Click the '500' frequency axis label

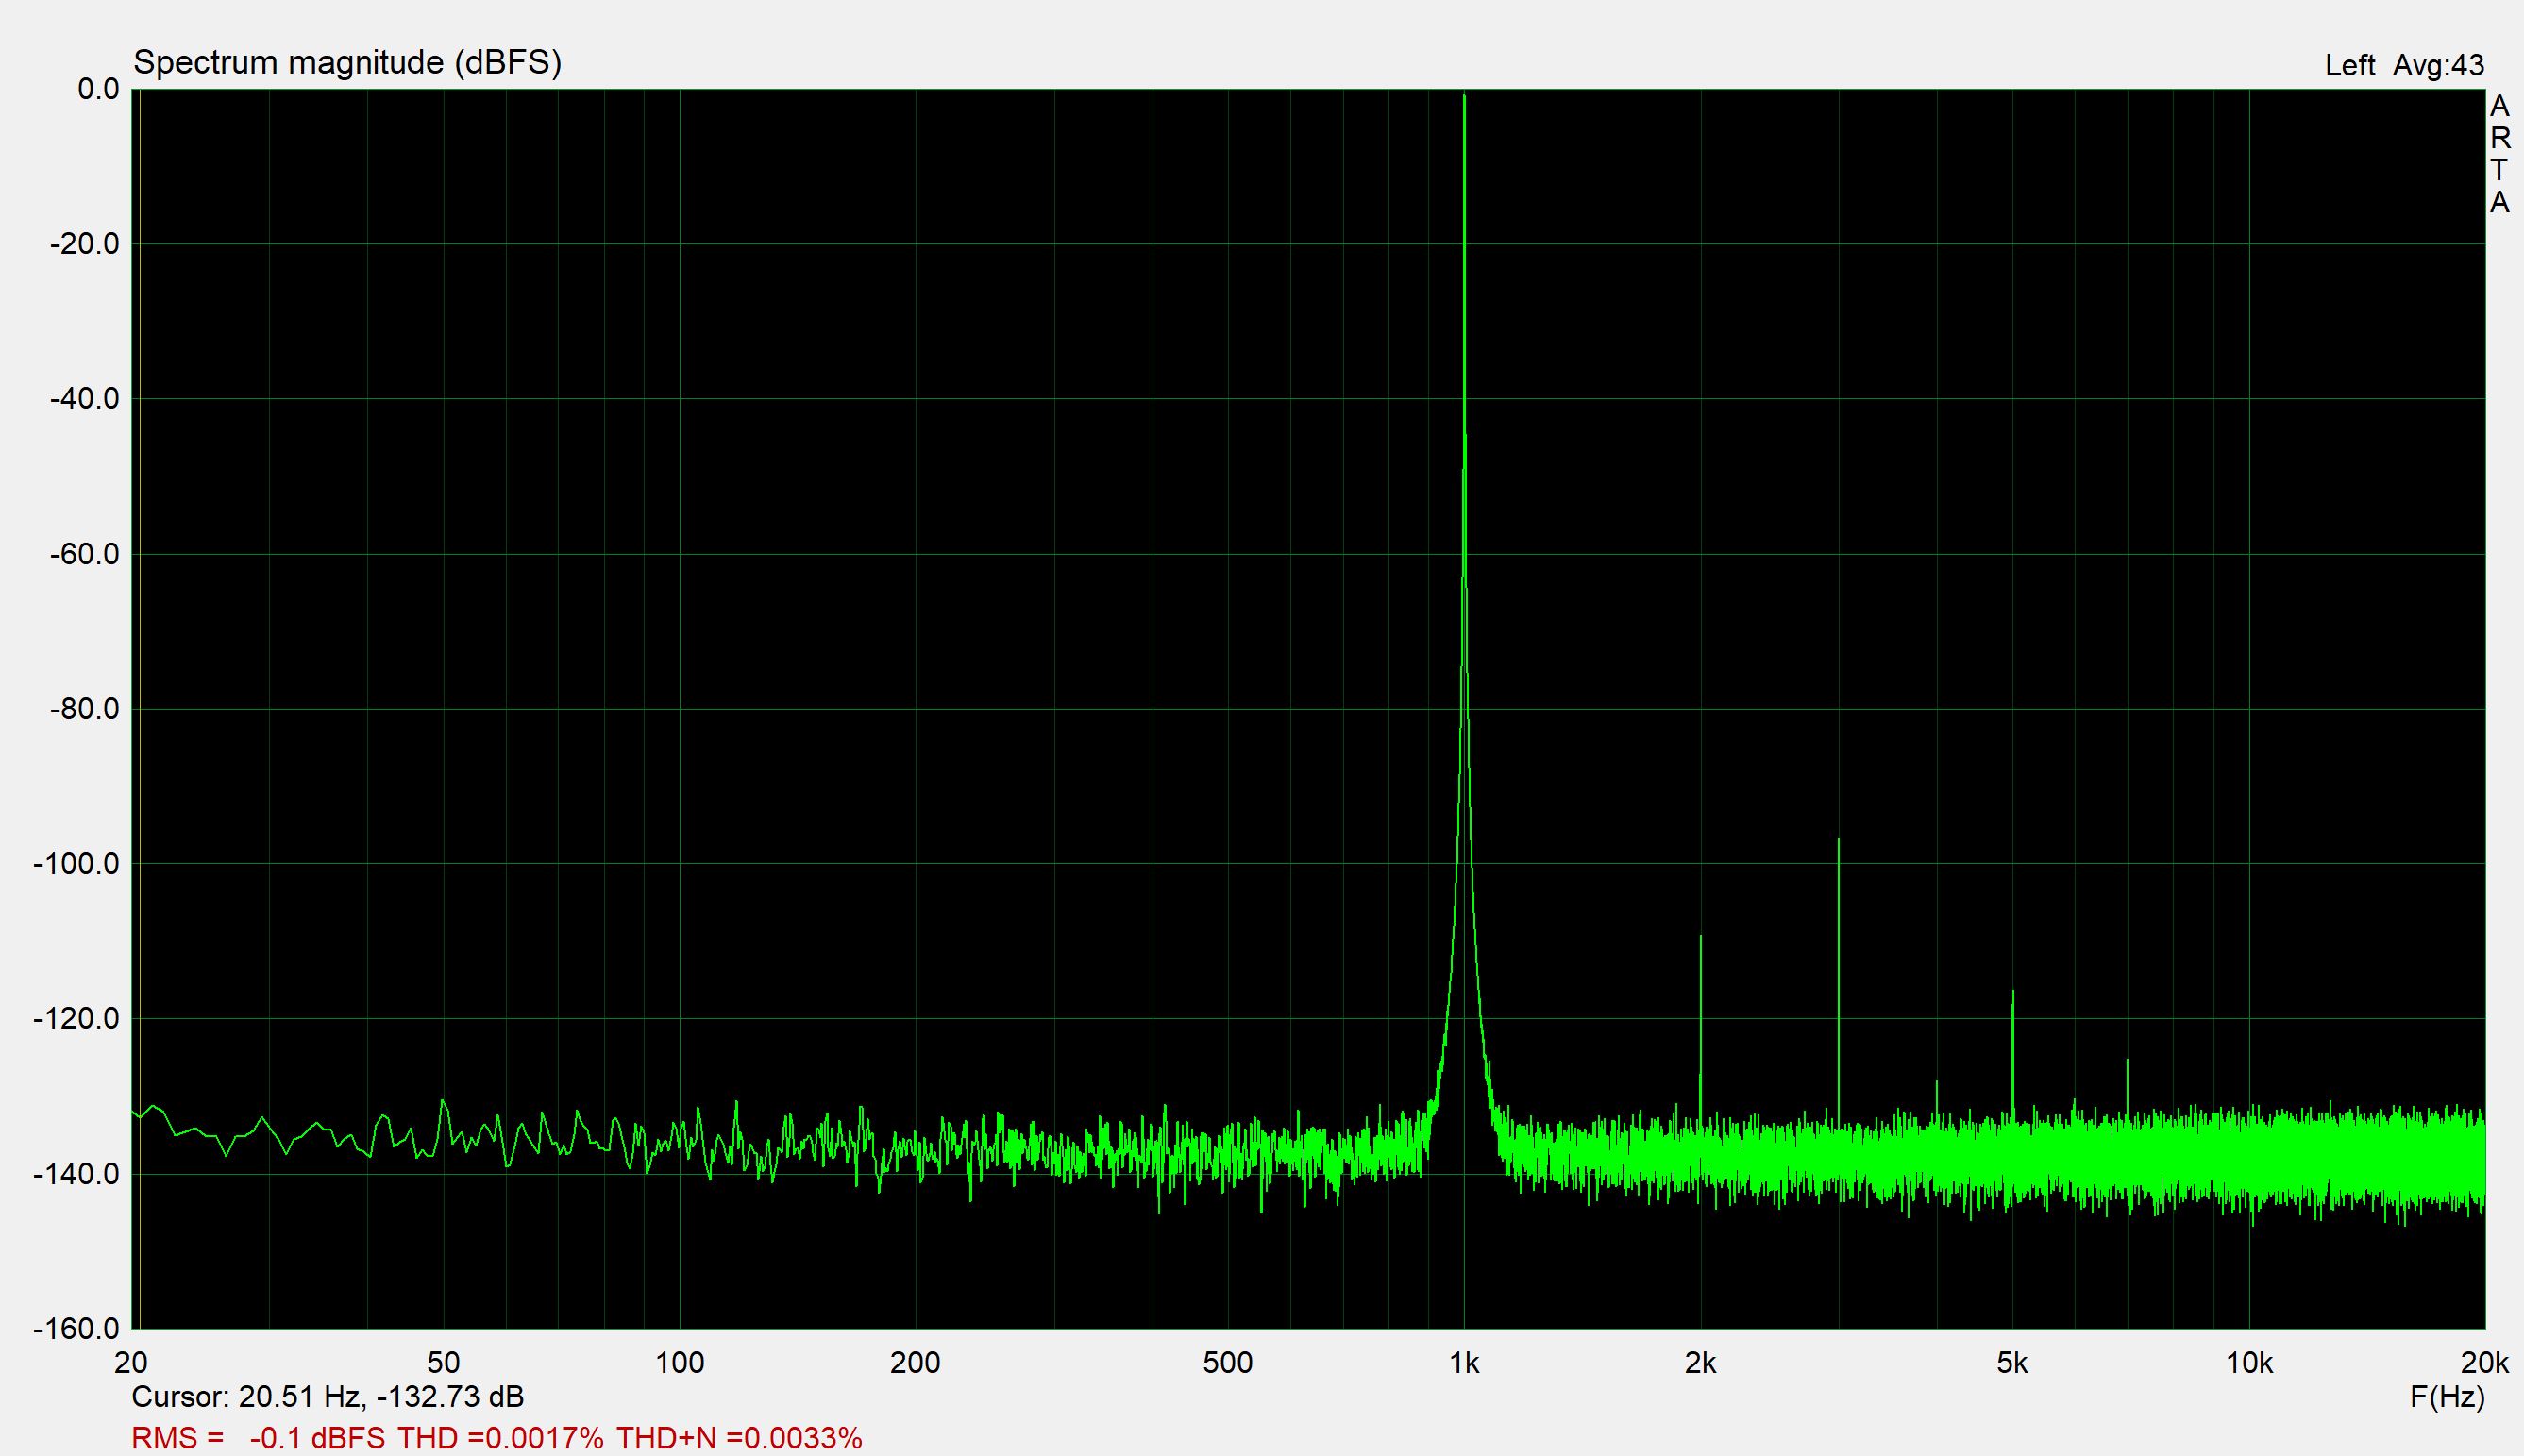(1228, 1362)
